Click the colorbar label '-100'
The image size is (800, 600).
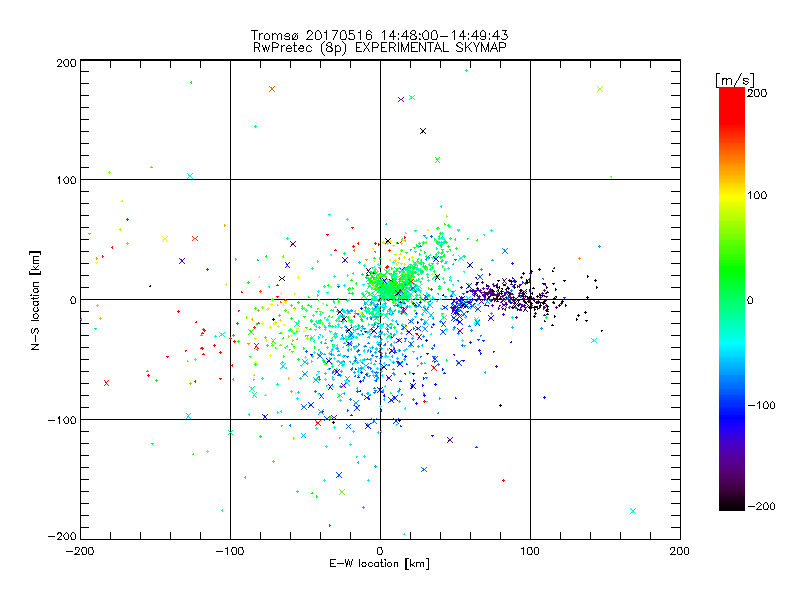coord(761,405)
